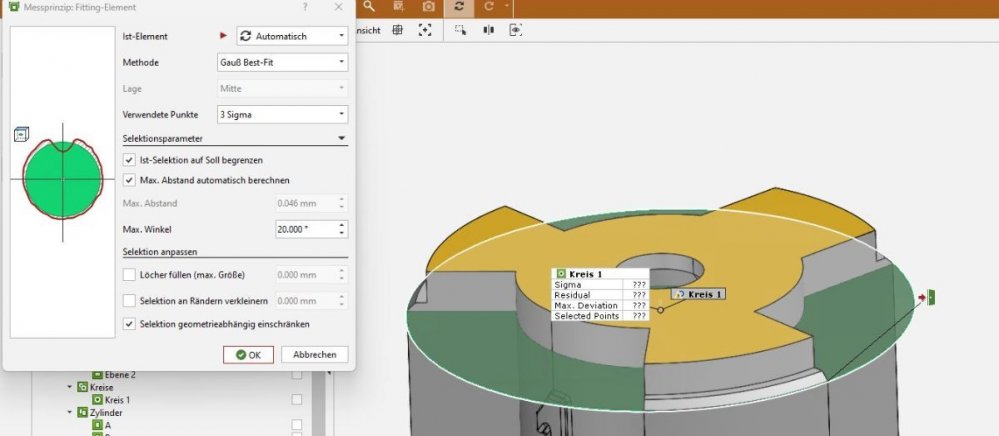The width and height of the screenshot is (999, 436).
Task: Toggle 'Max. Abstand automatisch berechnen' checkbox
Action: (x=129, y=181)
